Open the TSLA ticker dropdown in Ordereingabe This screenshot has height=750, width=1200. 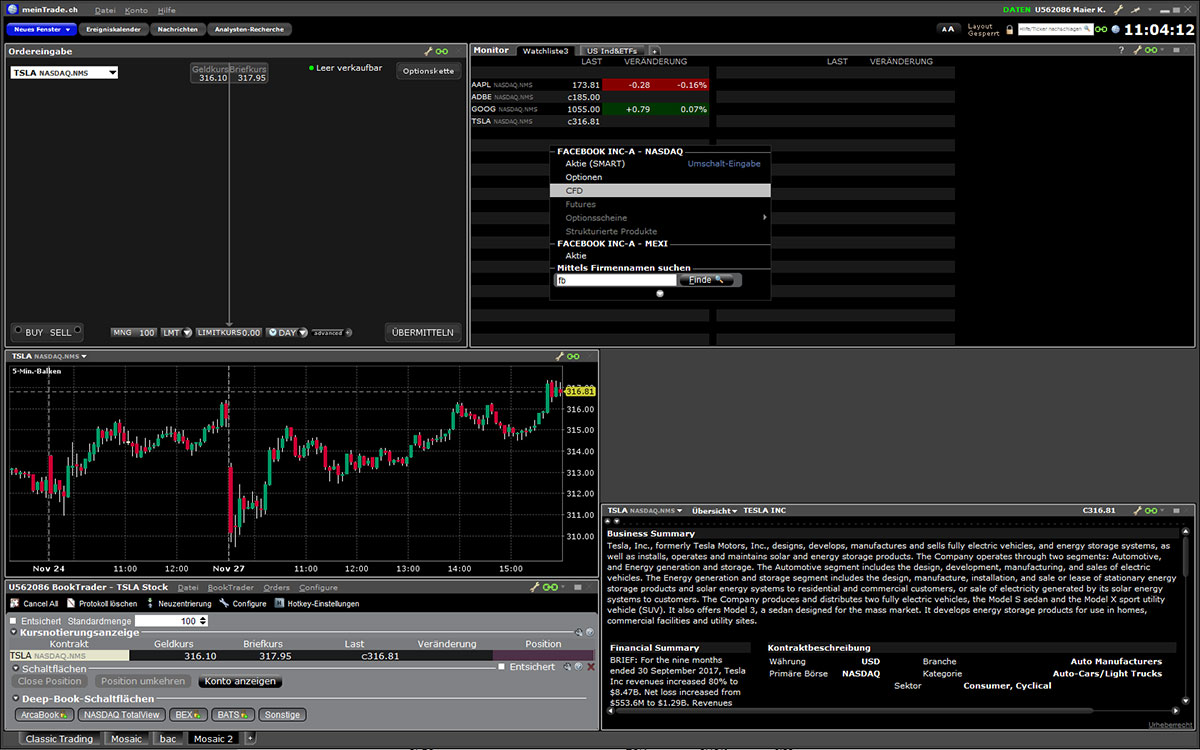113,73
